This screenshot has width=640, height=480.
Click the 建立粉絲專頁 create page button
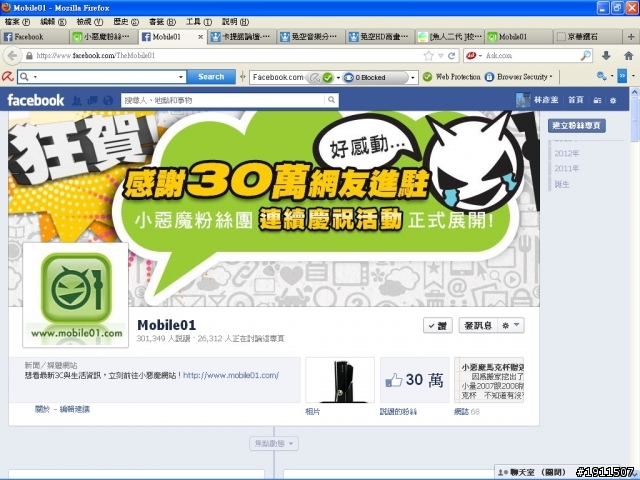(576, 125)
